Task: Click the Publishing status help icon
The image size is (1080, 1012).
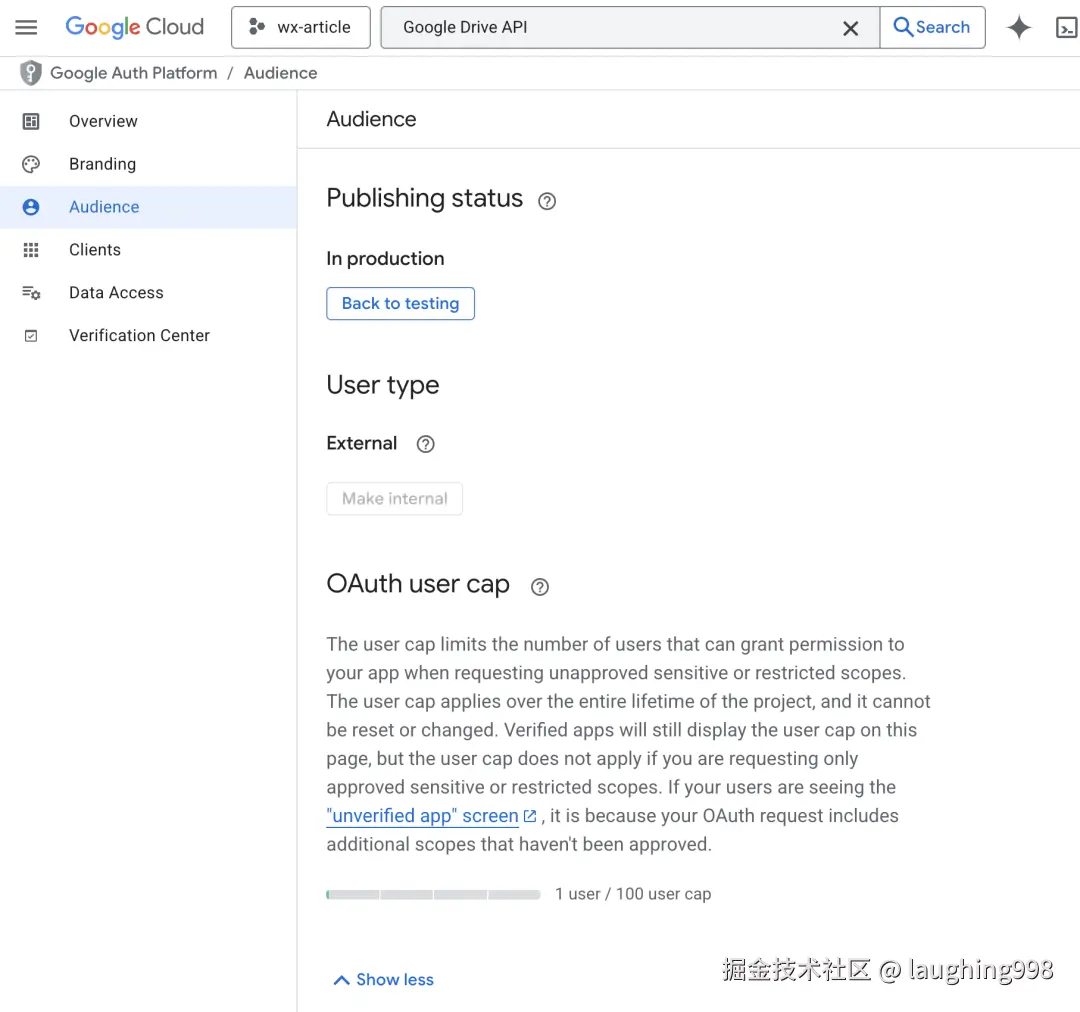Action: point(547,201)
